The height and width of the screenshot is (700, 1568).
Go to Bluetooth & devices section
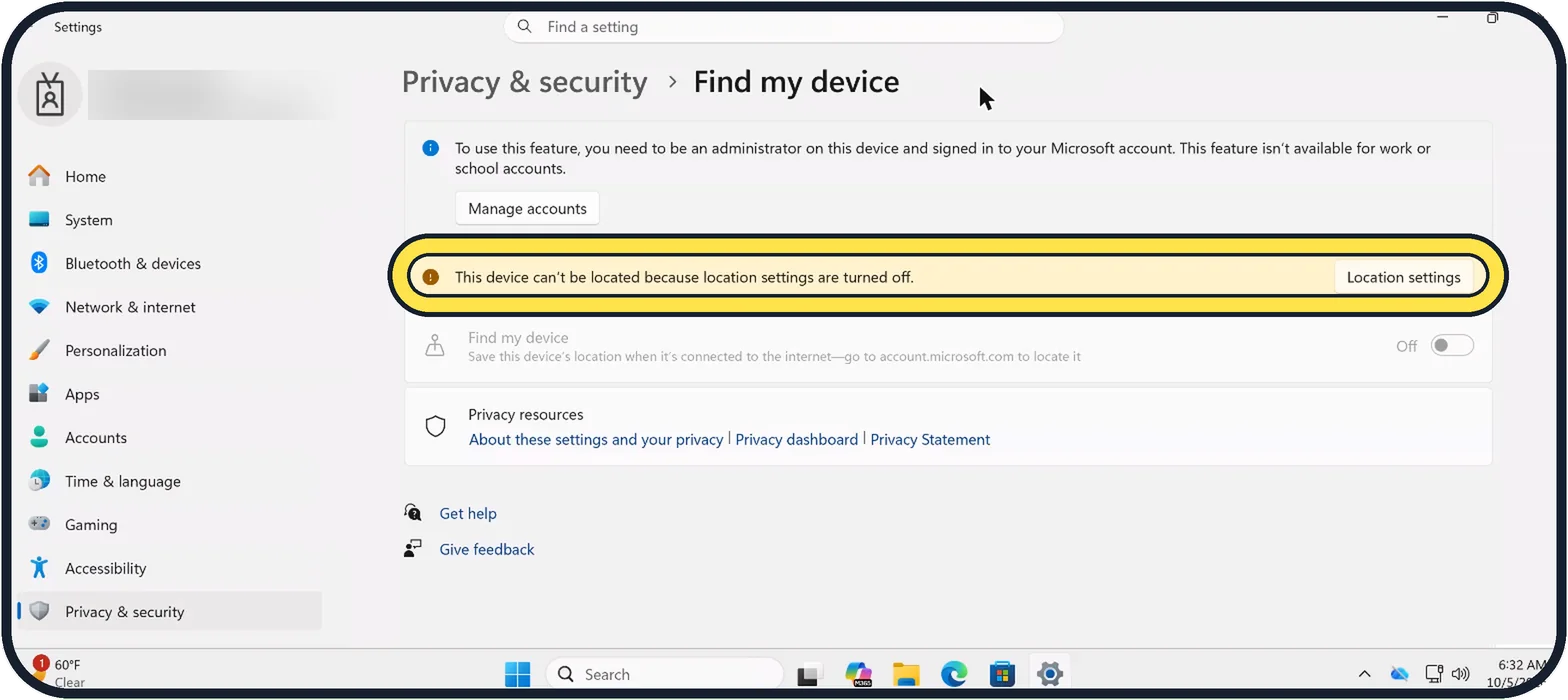point(133,263)
